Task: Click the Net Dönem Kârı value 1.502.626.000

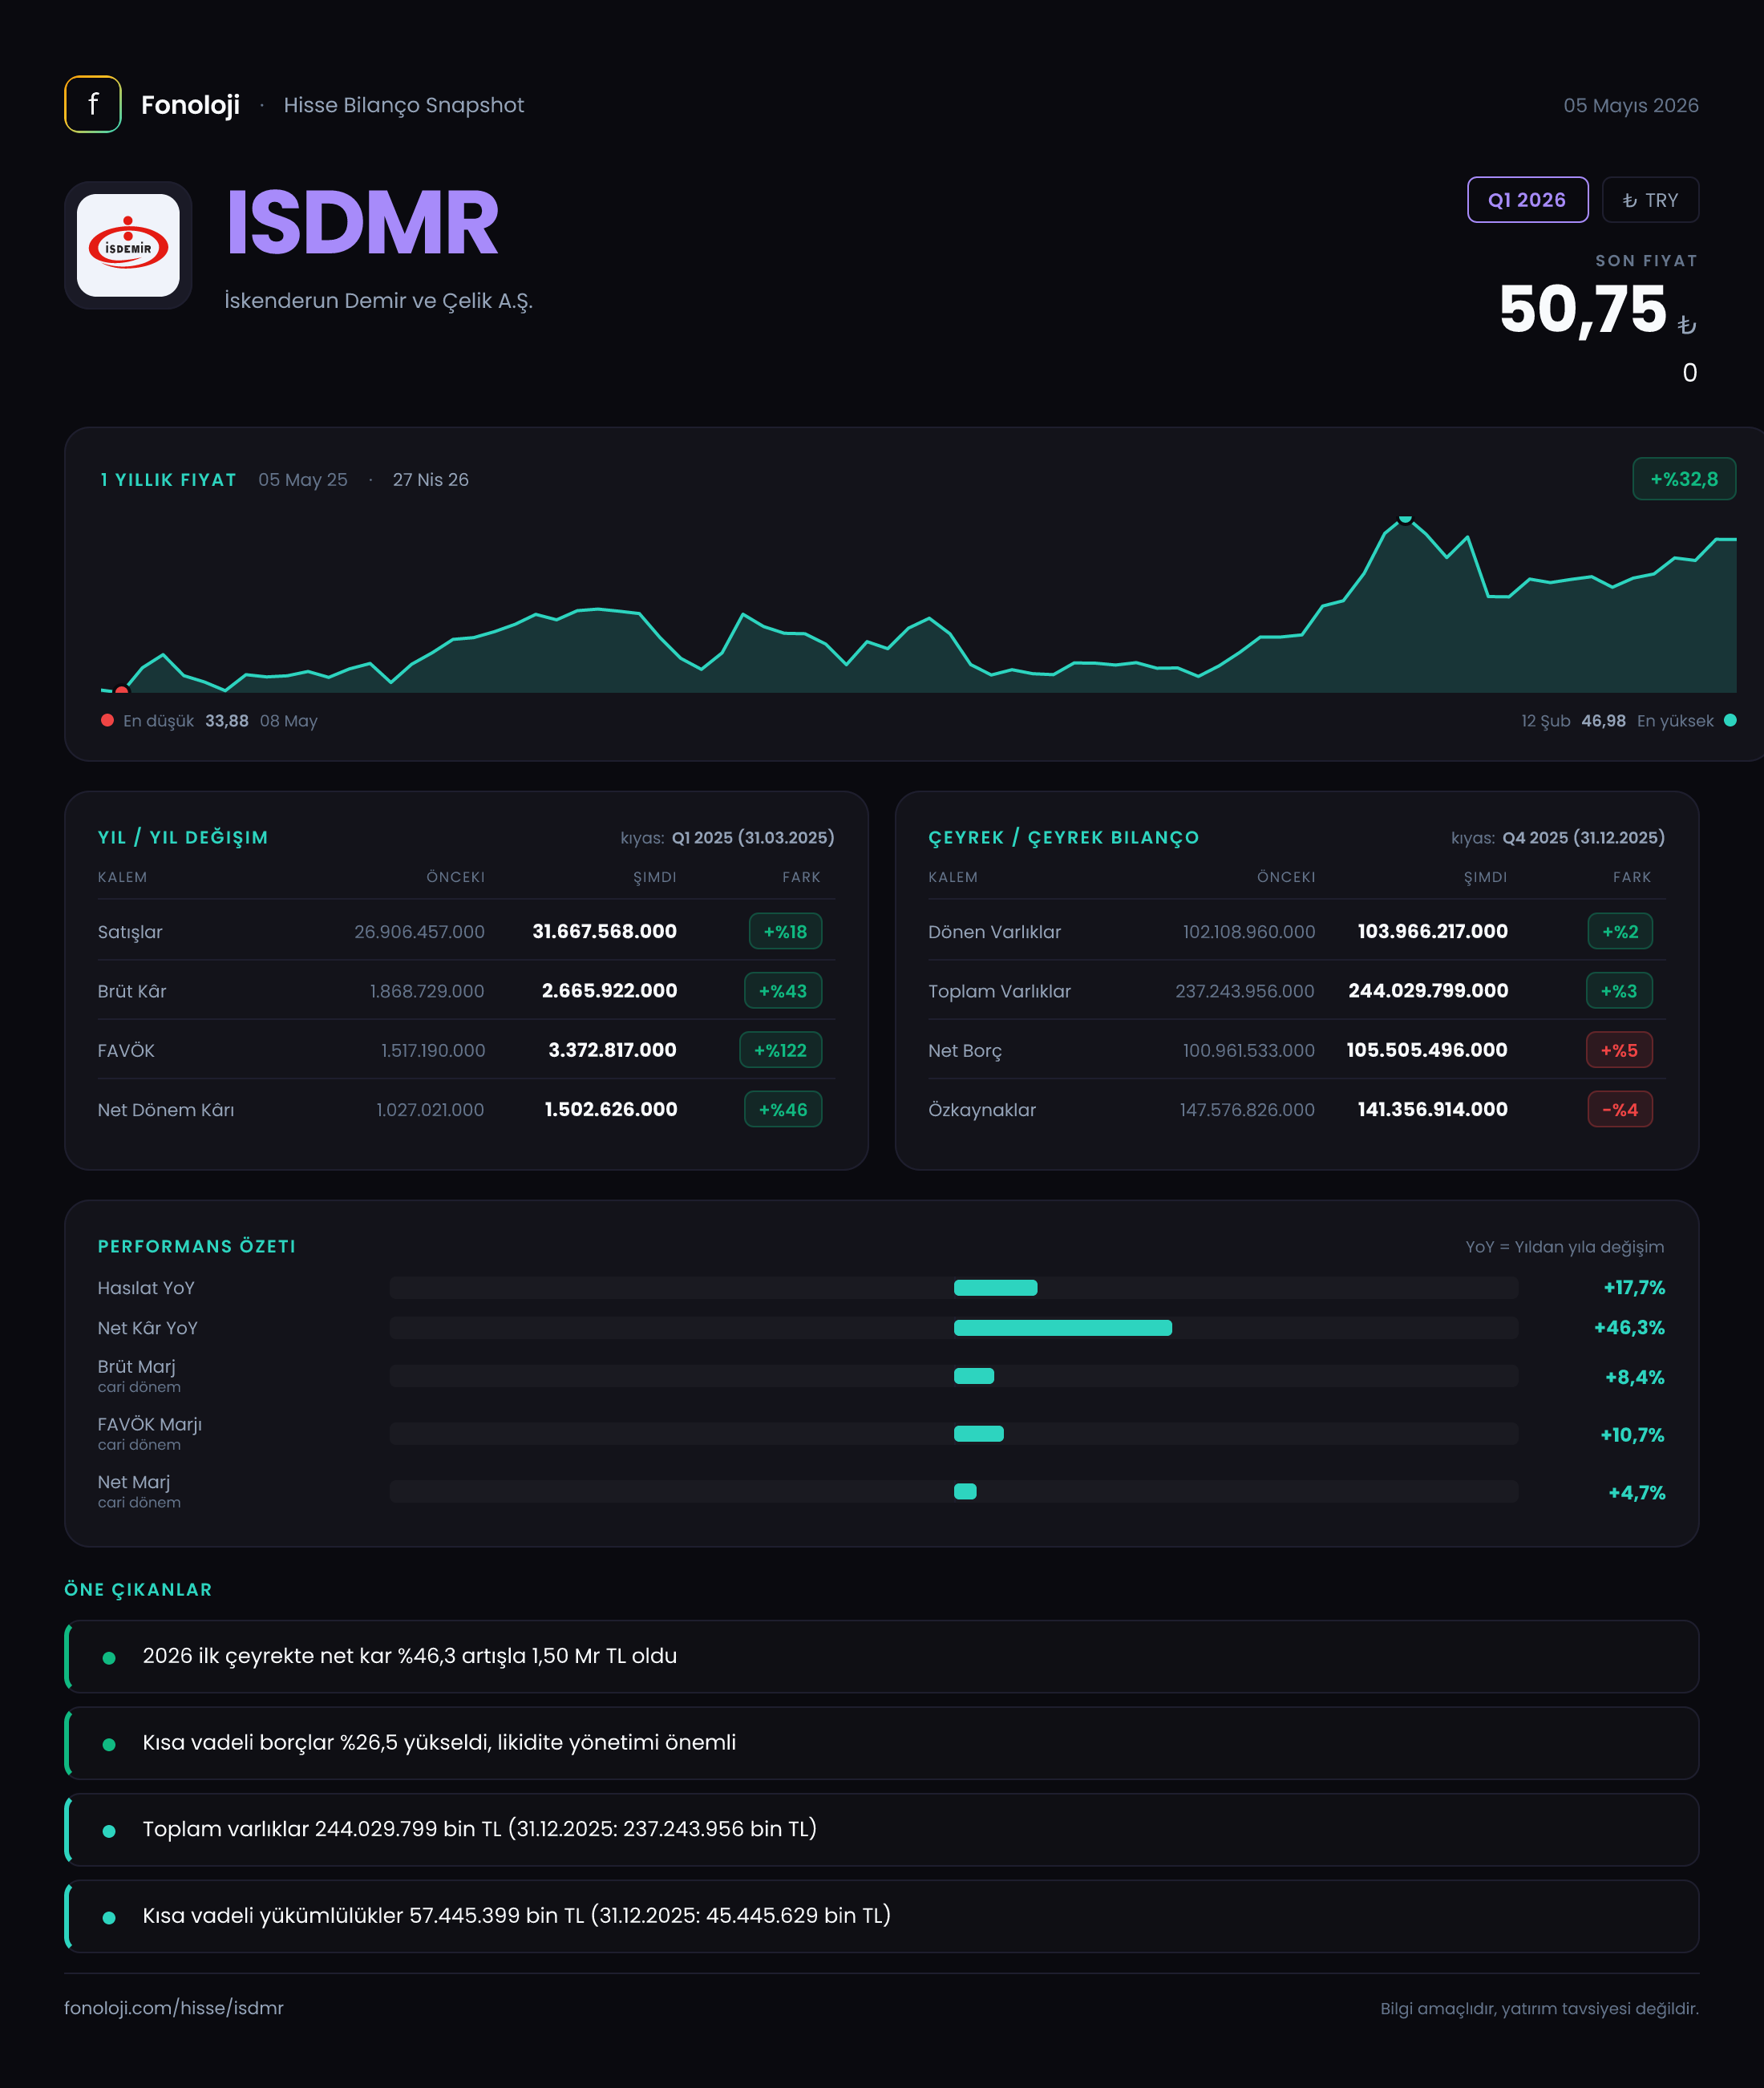Action: coord(610,1109)
